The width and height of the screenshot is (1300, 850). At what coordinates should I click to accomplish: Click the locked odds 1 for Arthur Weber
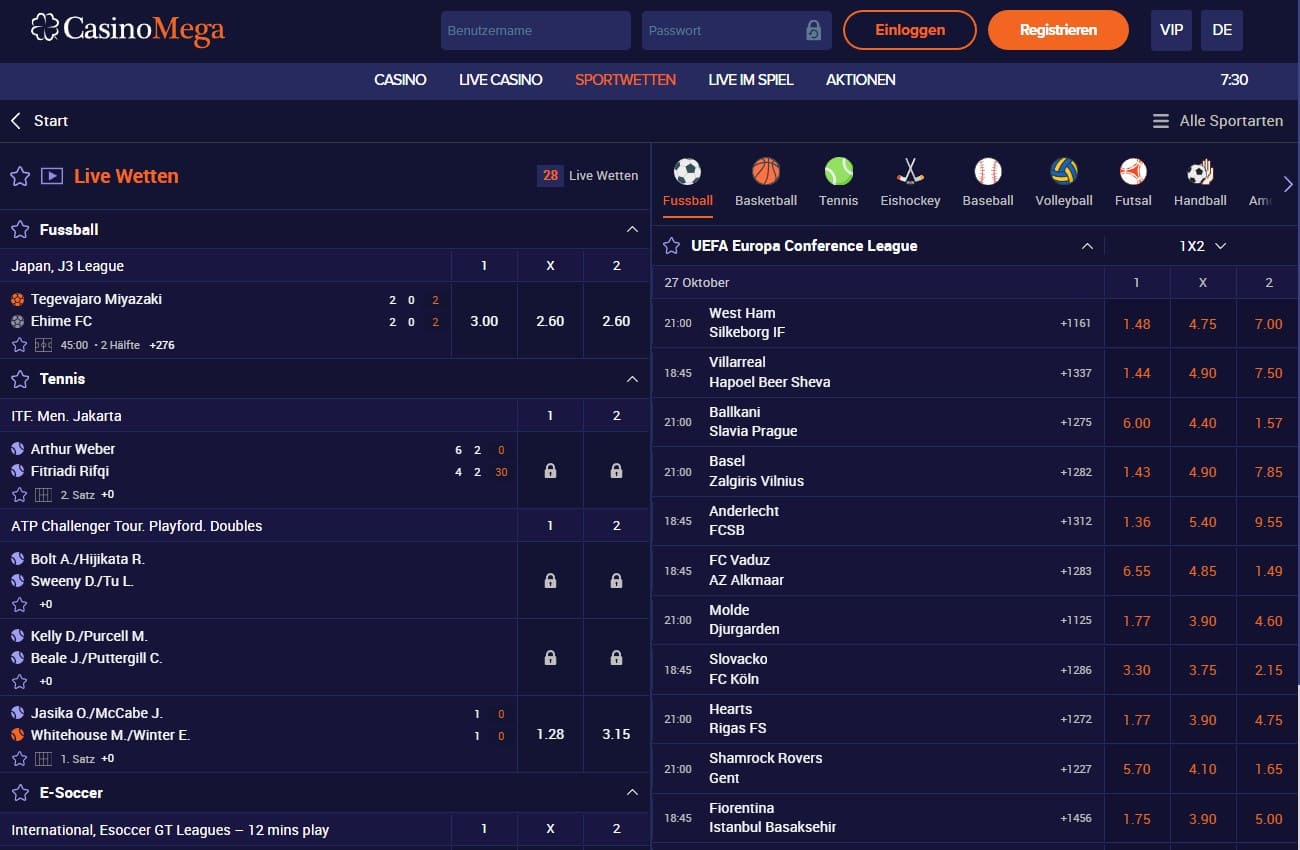[550, 470]
